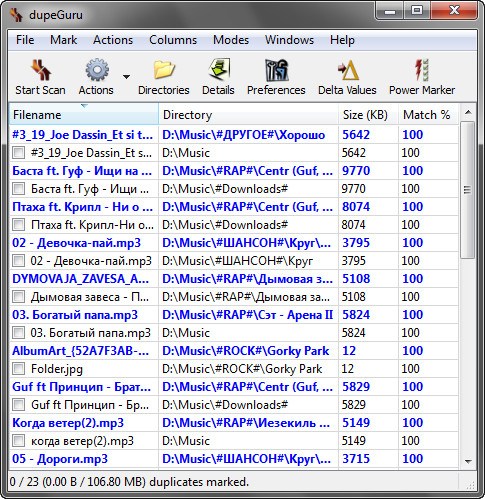Open the Directories folder icon
Image resolution: width=485 pixels, height=499 pixels.
coord(164,70)
